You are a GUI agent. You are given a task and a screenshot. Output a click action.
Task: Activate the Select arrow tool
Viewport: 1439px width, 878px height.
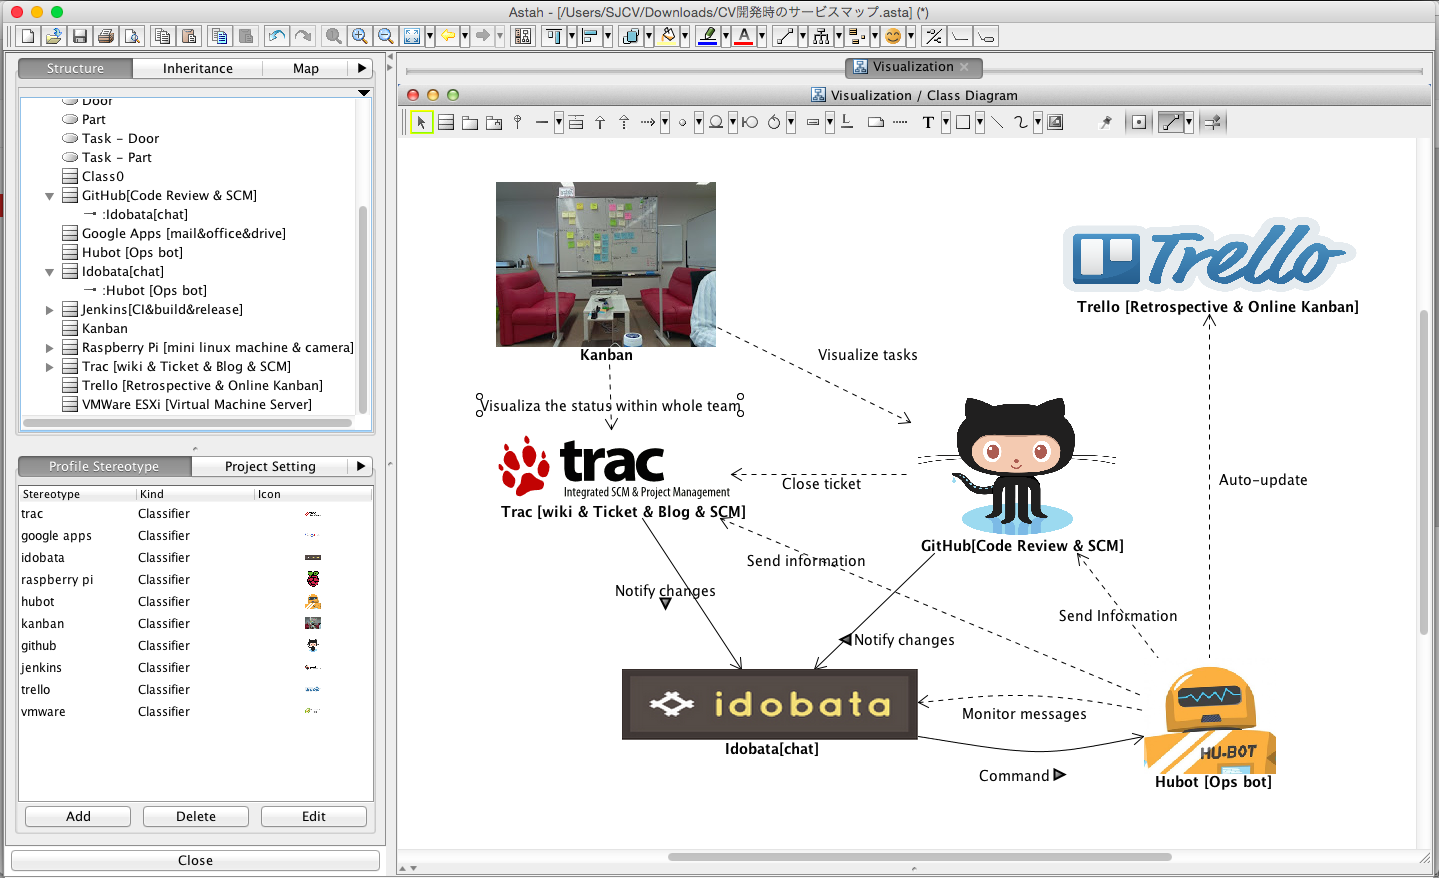pos(421,123)
